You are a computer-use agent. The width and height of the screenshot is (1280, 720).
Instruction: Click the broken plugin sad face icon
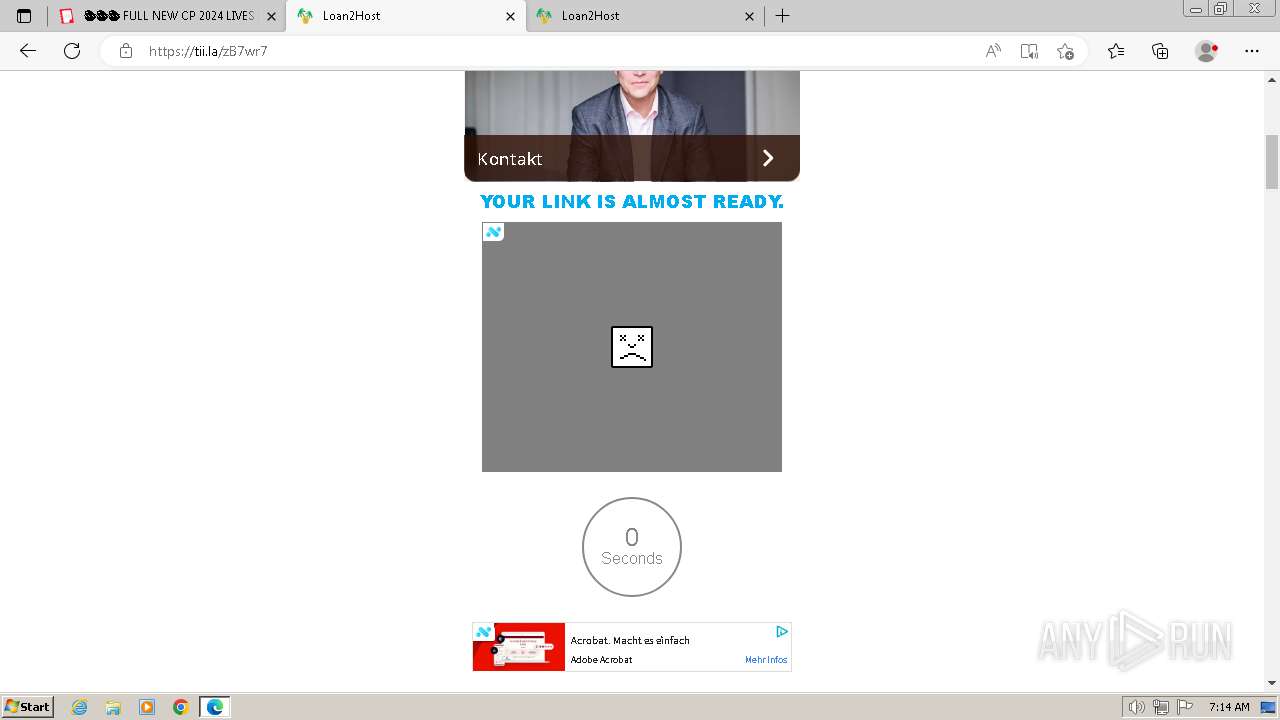click(x=632, y=347)
